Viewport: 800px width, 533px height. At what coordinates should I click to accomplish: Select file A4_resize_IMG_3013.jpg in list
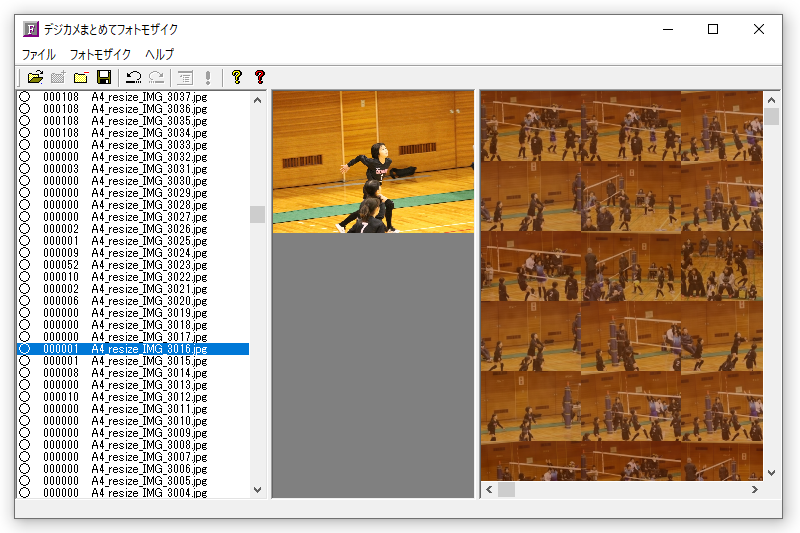[149, 385]
